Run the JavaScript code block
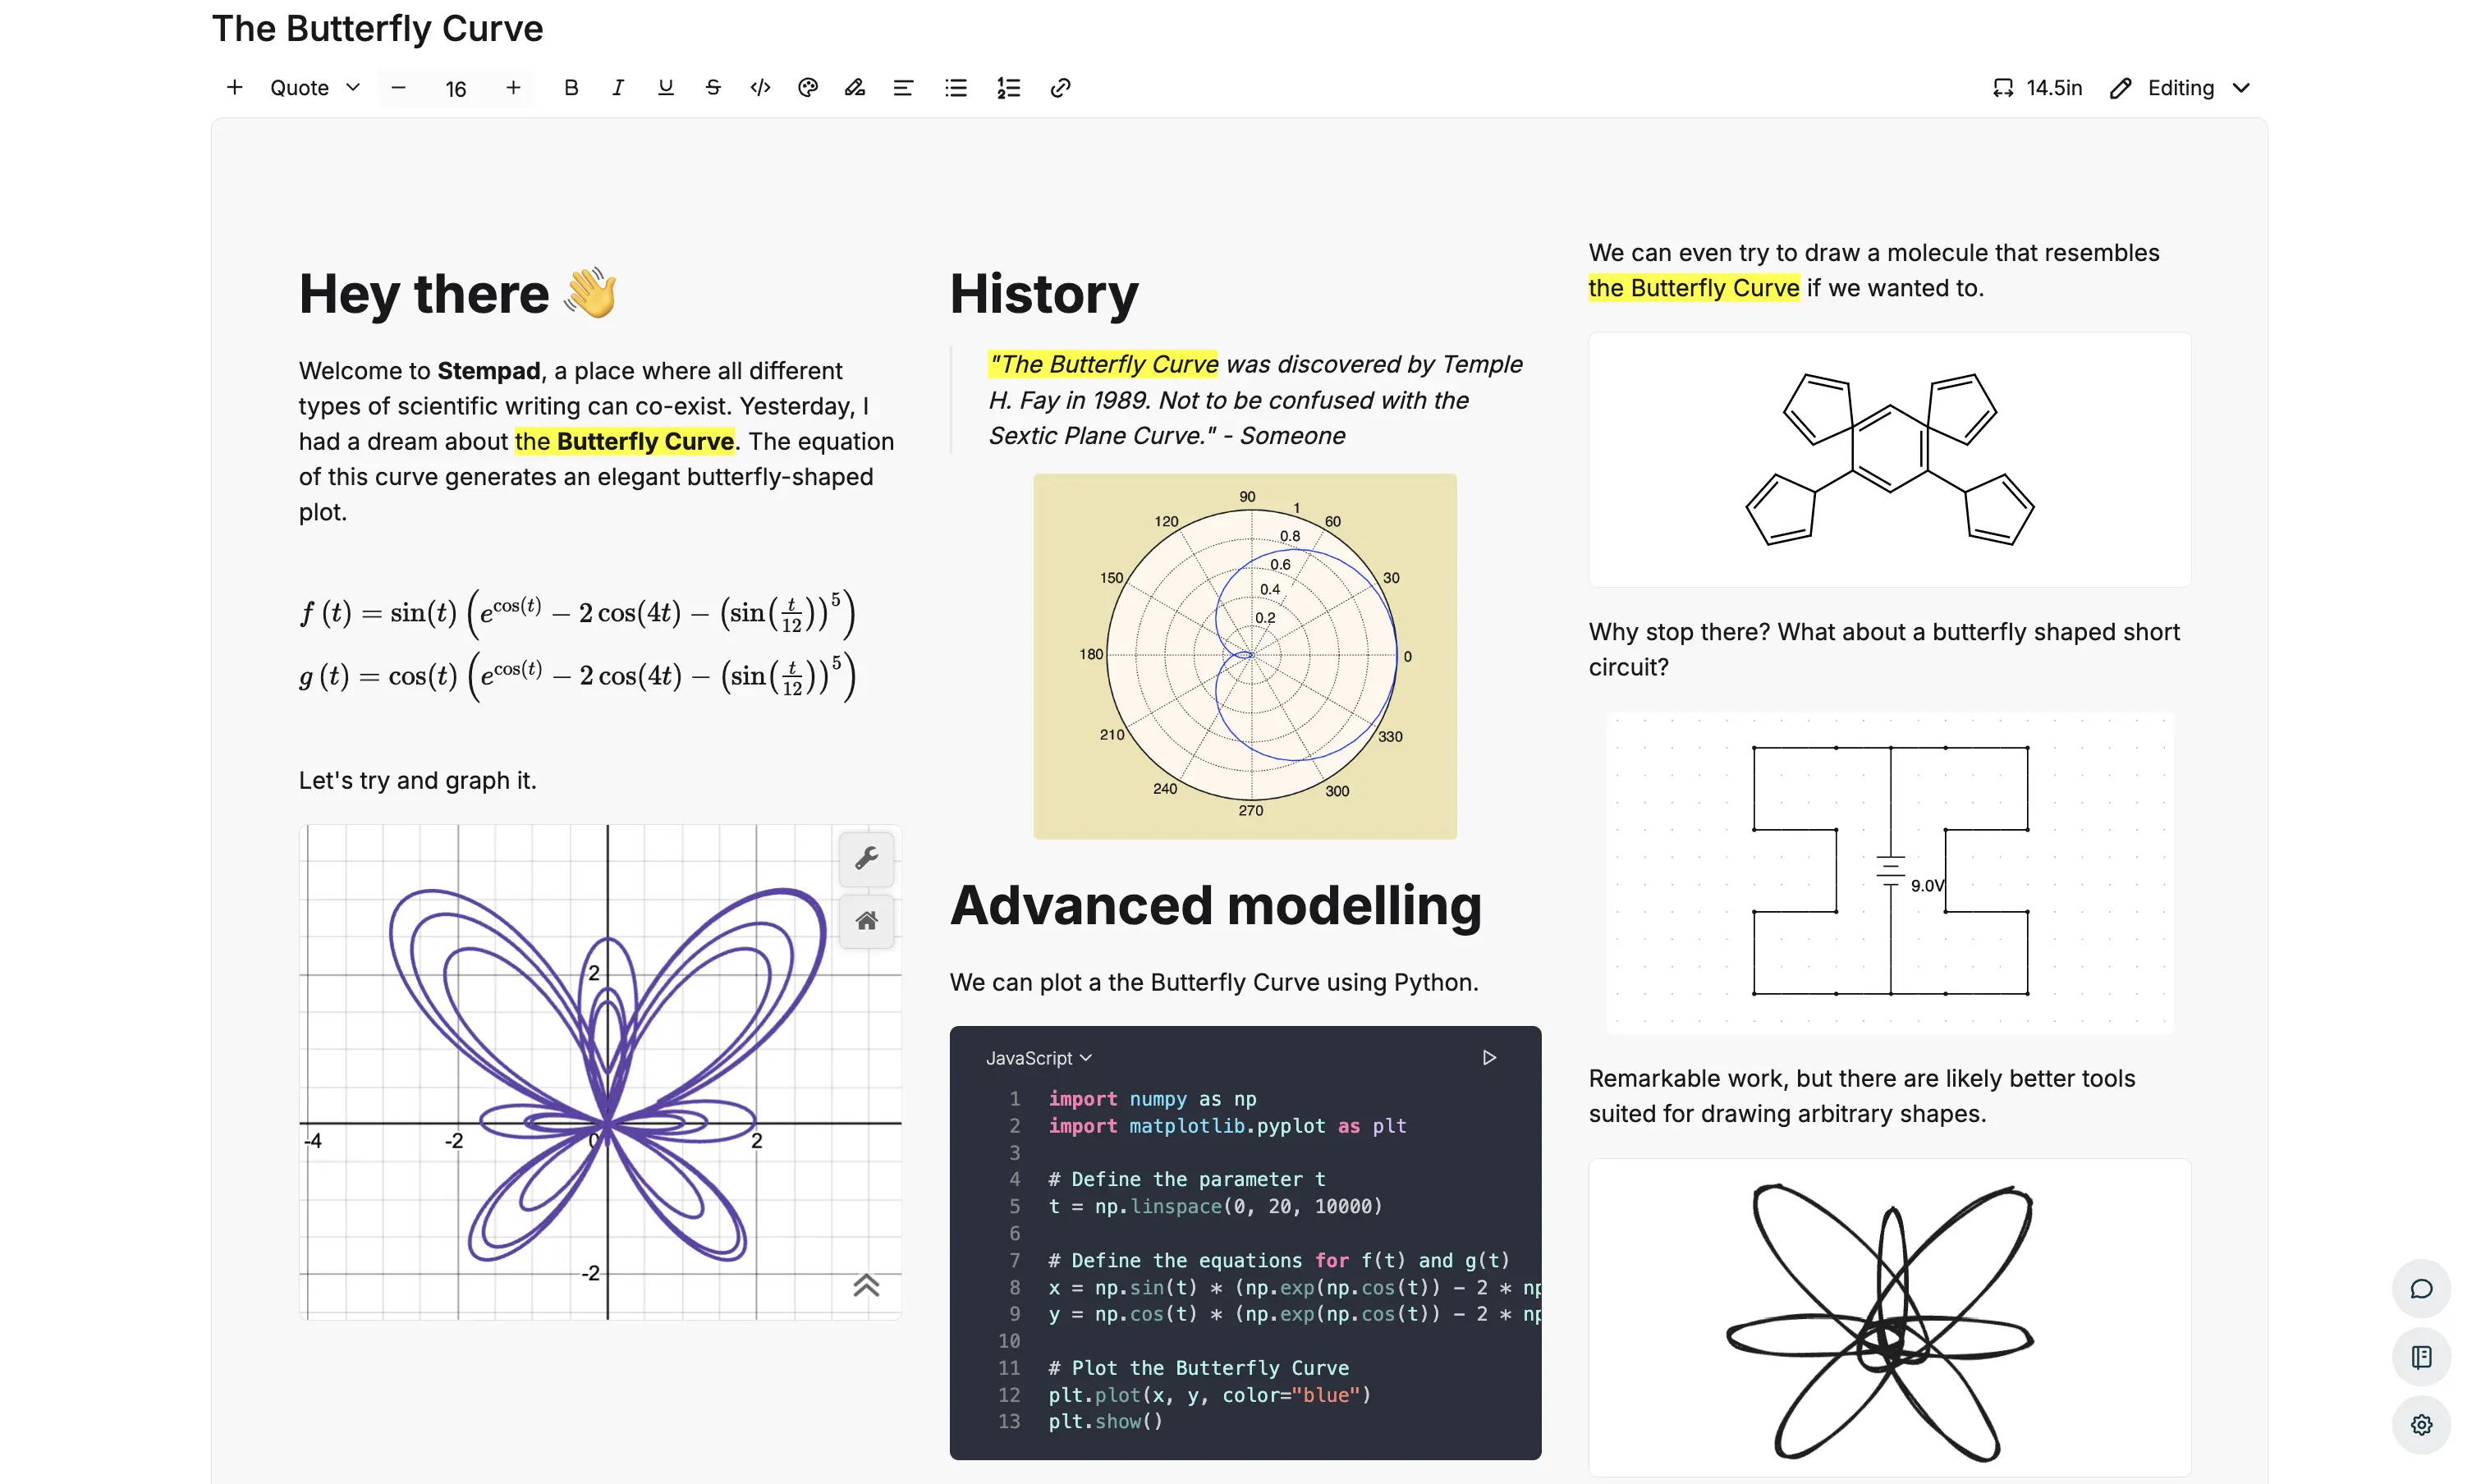Screen dimensions: 2481x1484 (1489, 1057)
